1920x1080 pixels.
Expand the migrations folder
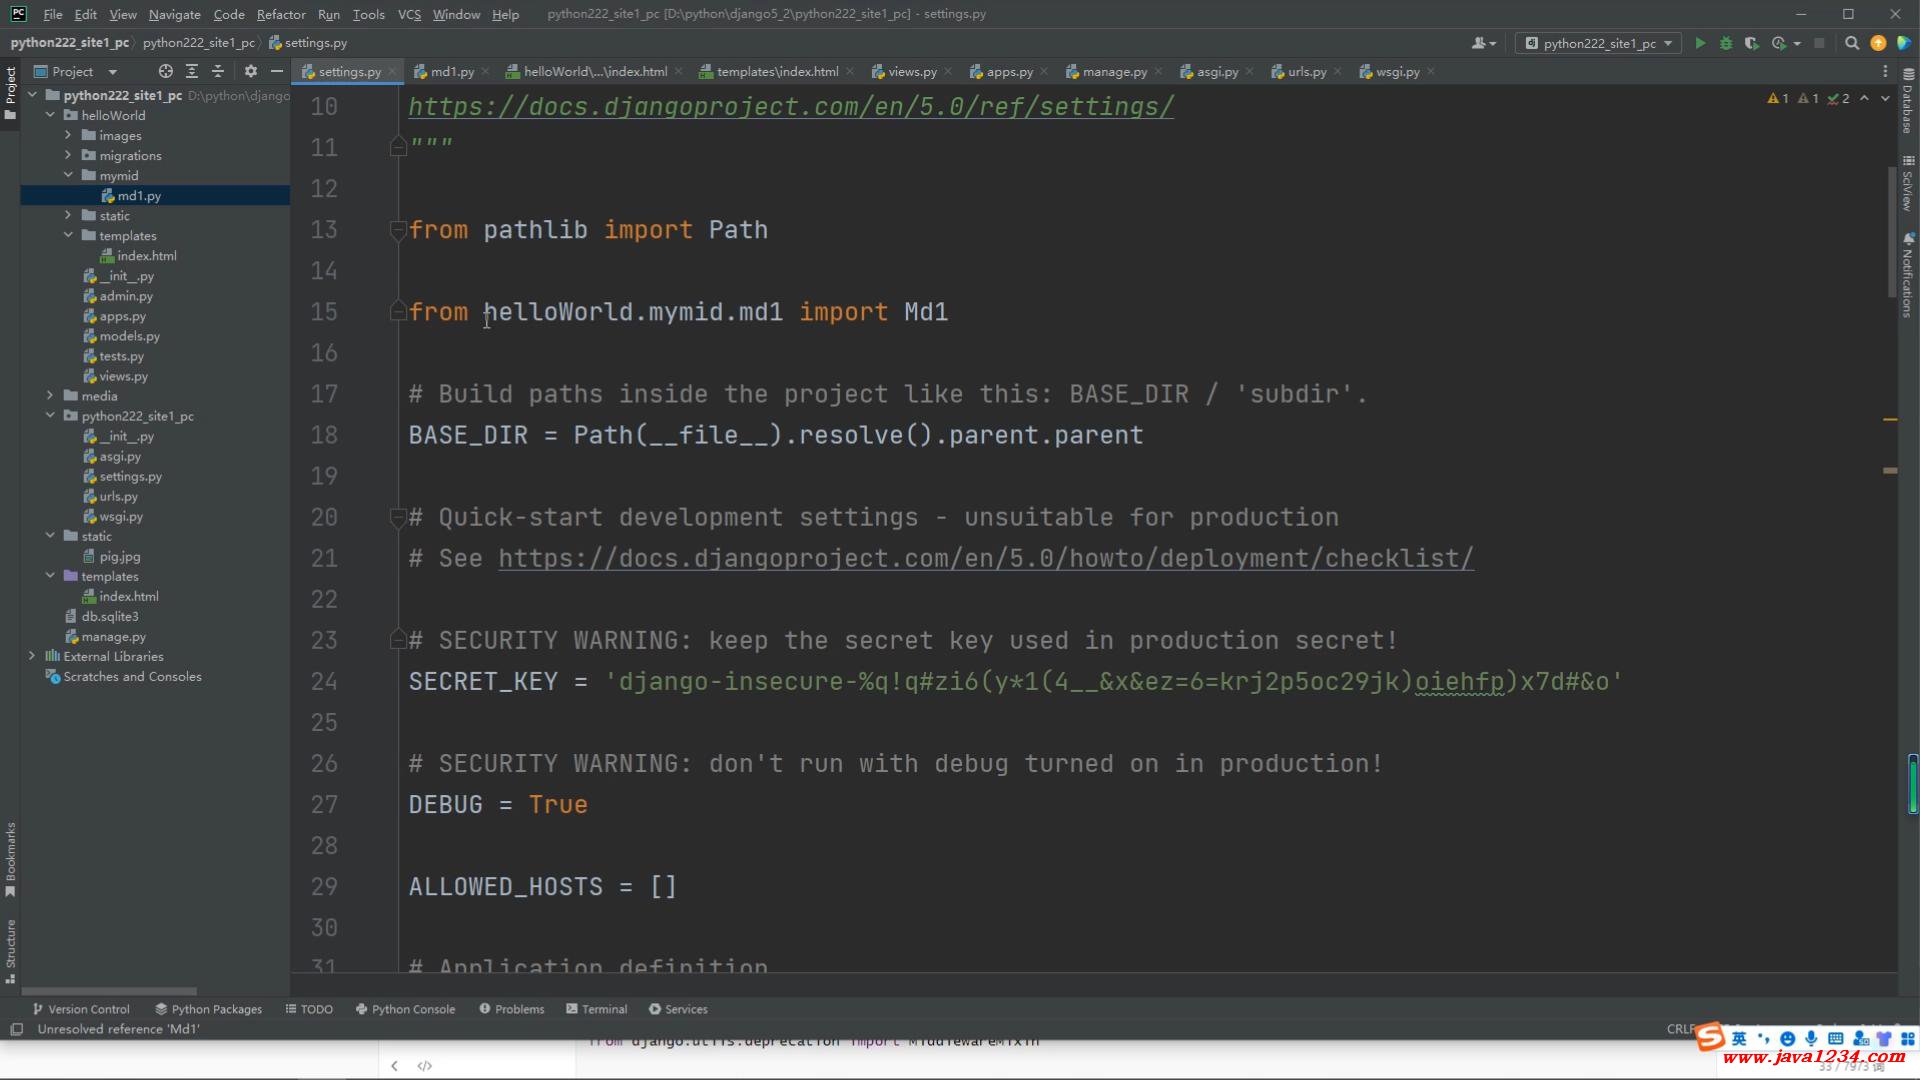point(68,155)
